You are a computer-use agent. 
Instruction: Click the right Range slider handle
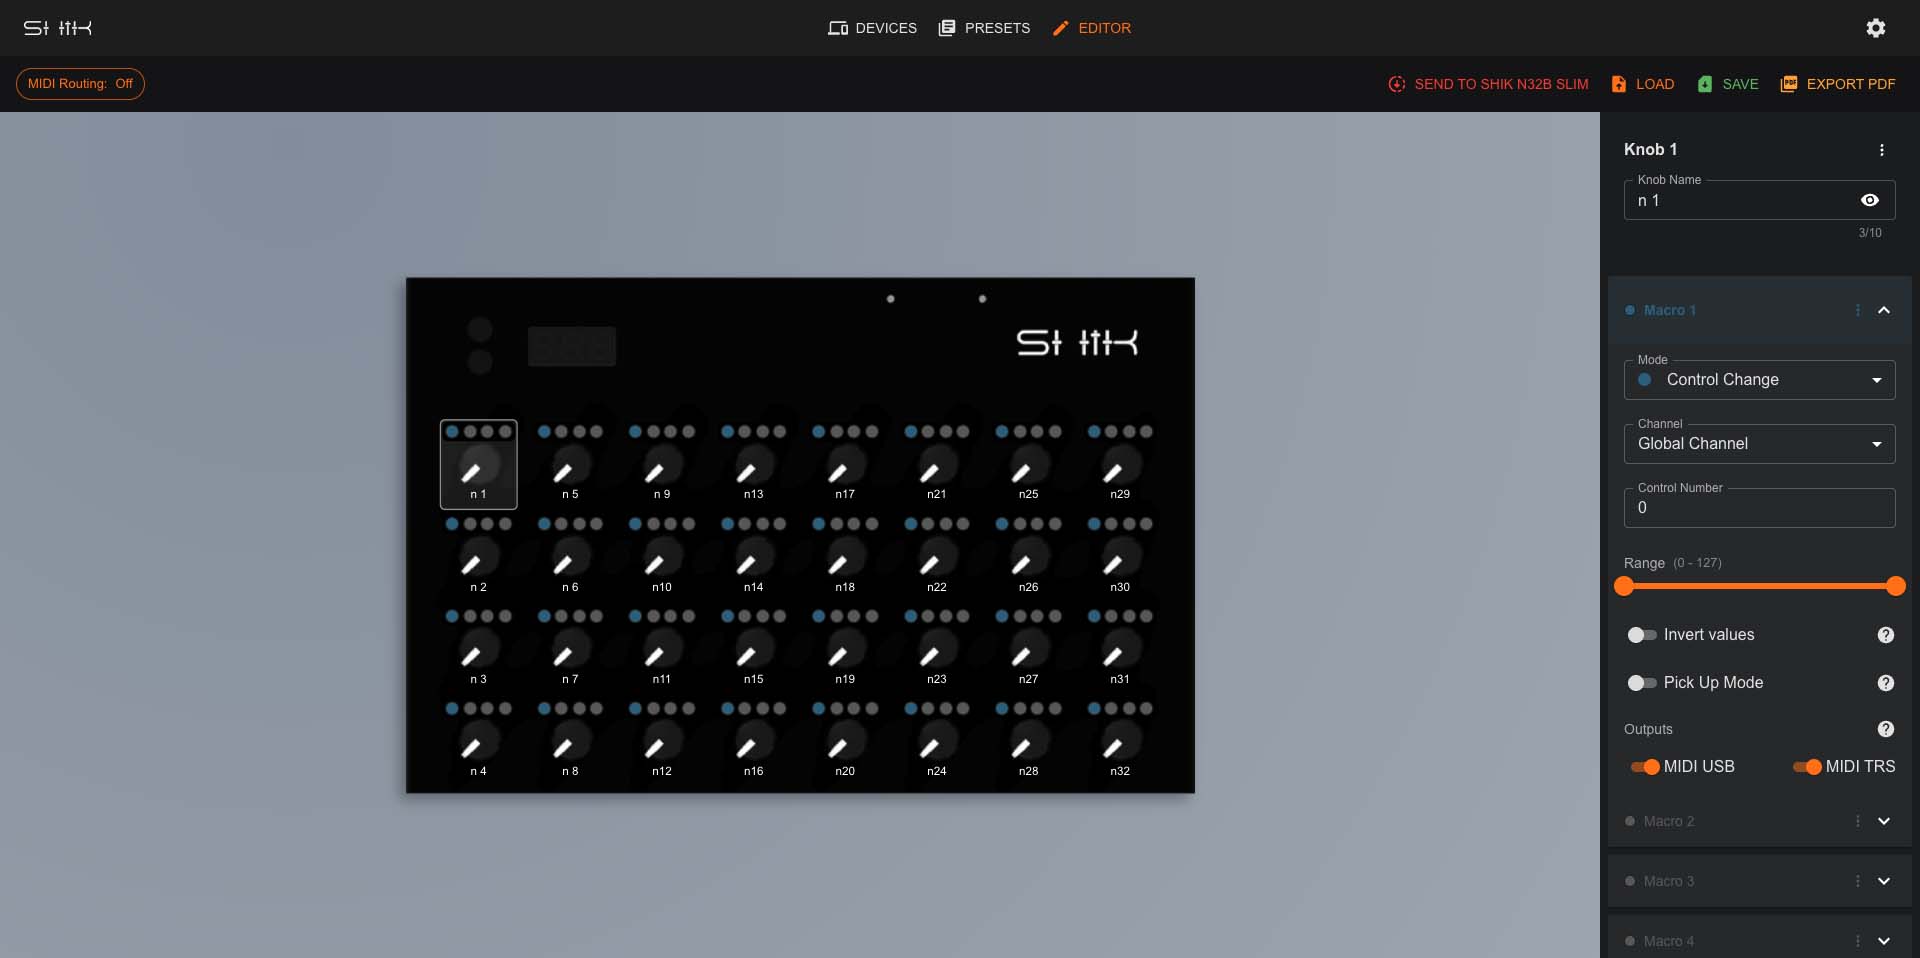point(1895,586)
